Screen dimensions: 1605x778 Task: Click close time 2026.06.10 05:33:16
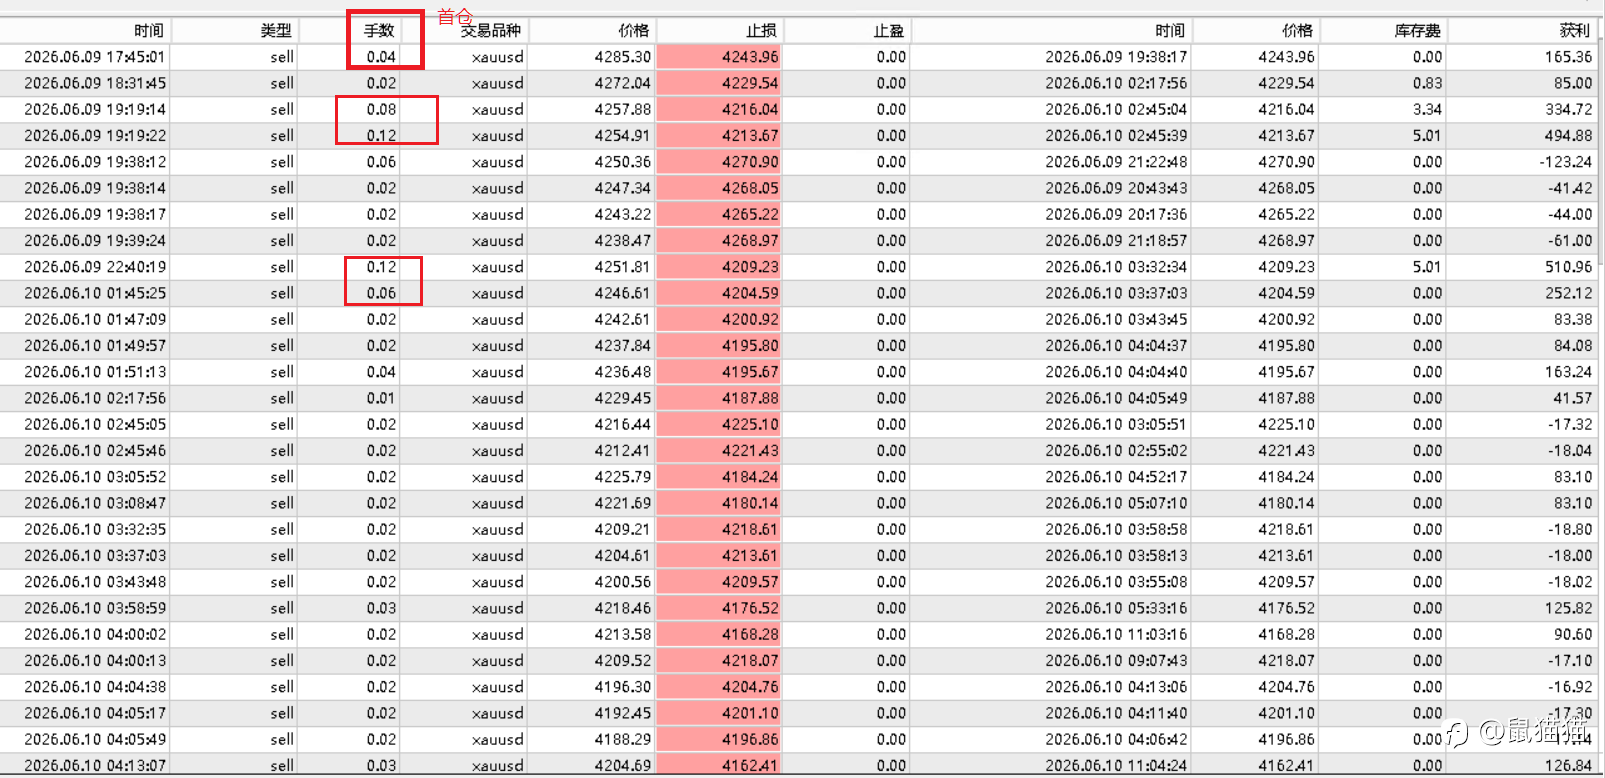click(x=1116, y=608)
